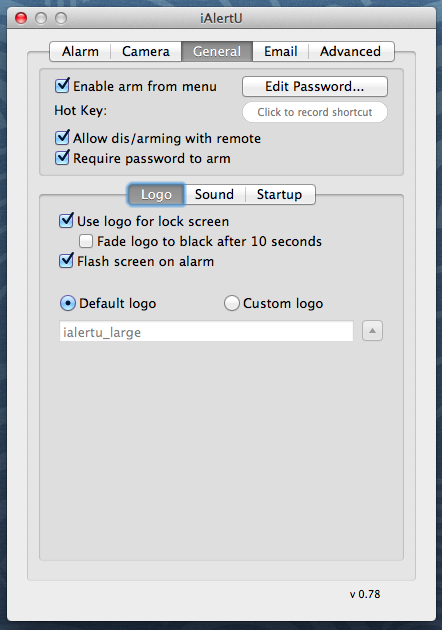Click the hot key shortcut recorder field
The width and height of the screenshot is (442, 630).
pyautogui.click(x=315, y=112)
